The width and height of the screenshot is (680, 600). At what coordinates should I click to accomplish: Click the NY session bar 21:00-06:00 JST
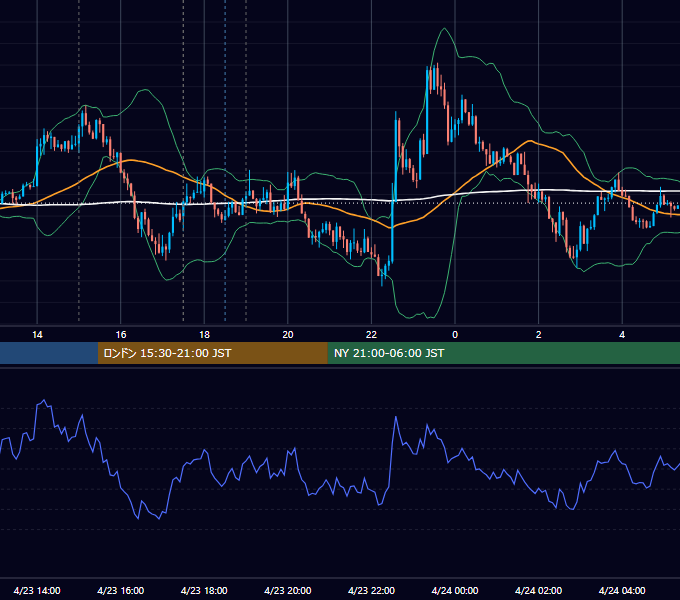pos(503,353)
